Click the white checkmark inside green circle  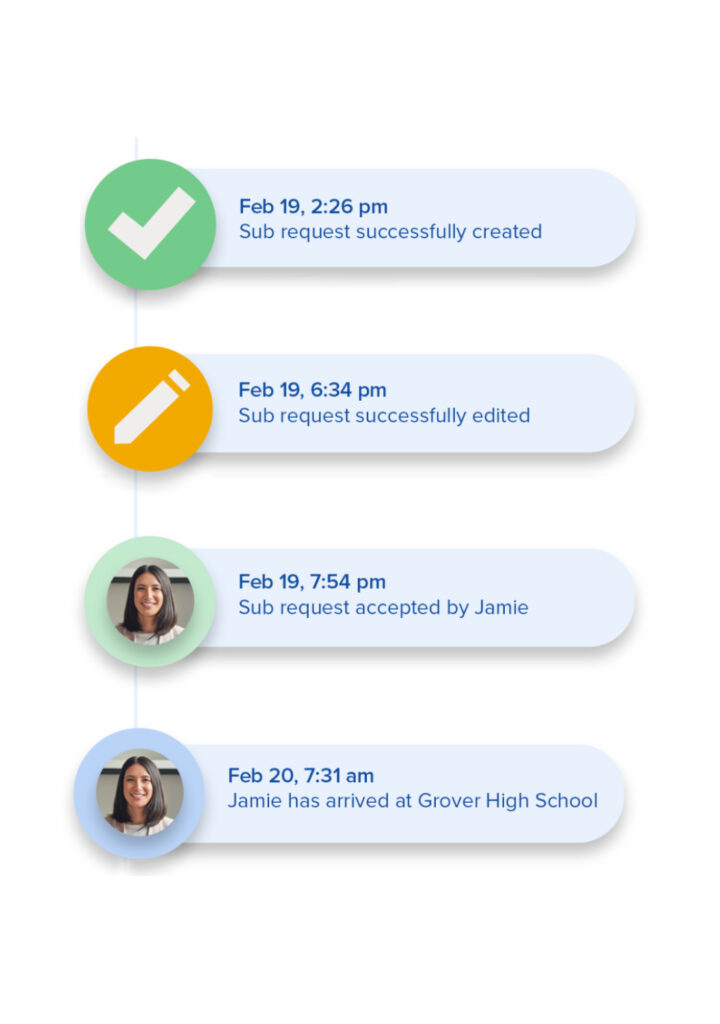pos(152,223)
